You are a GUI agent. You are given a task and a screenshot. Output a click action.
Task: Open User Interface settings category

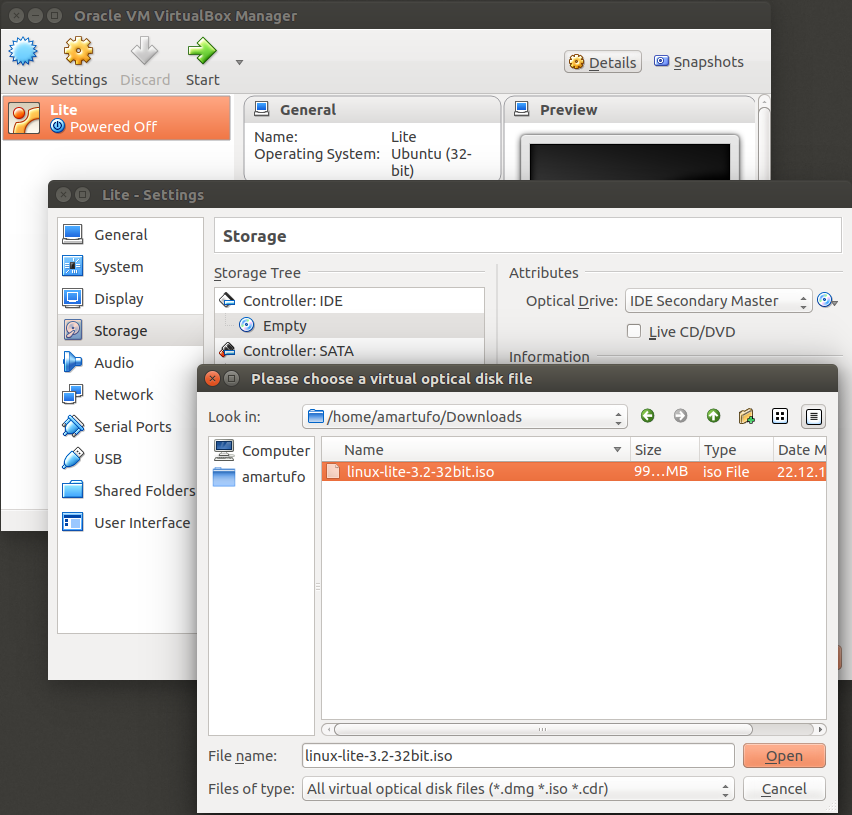point(128,523)
